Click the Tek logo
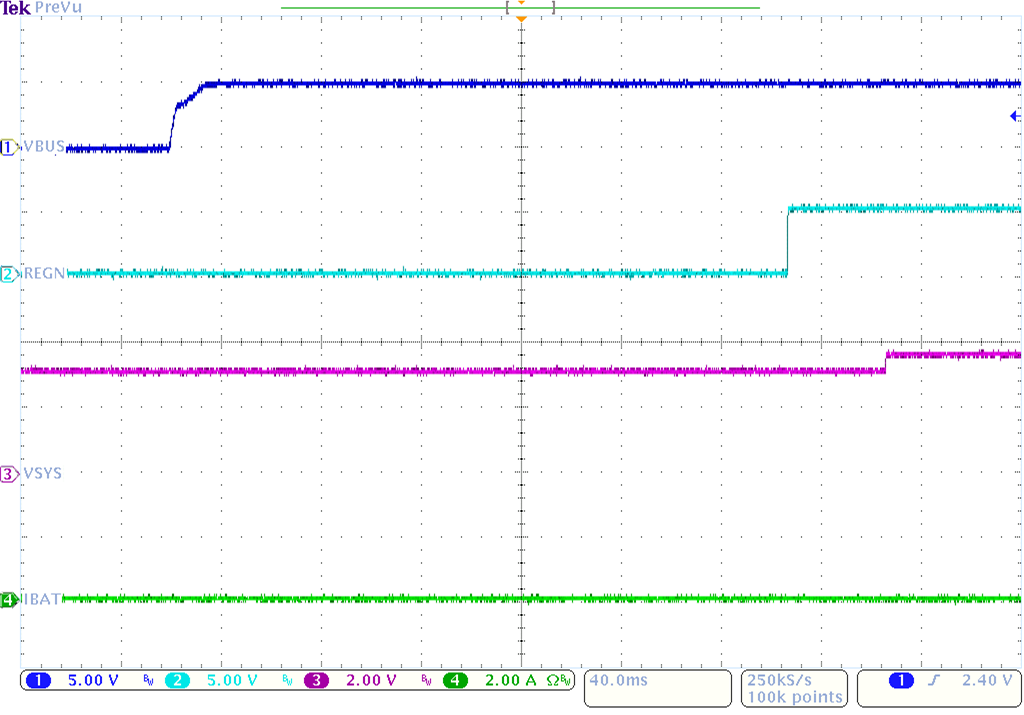Screen dimensions: 1024x715 [x=14, y=7]
